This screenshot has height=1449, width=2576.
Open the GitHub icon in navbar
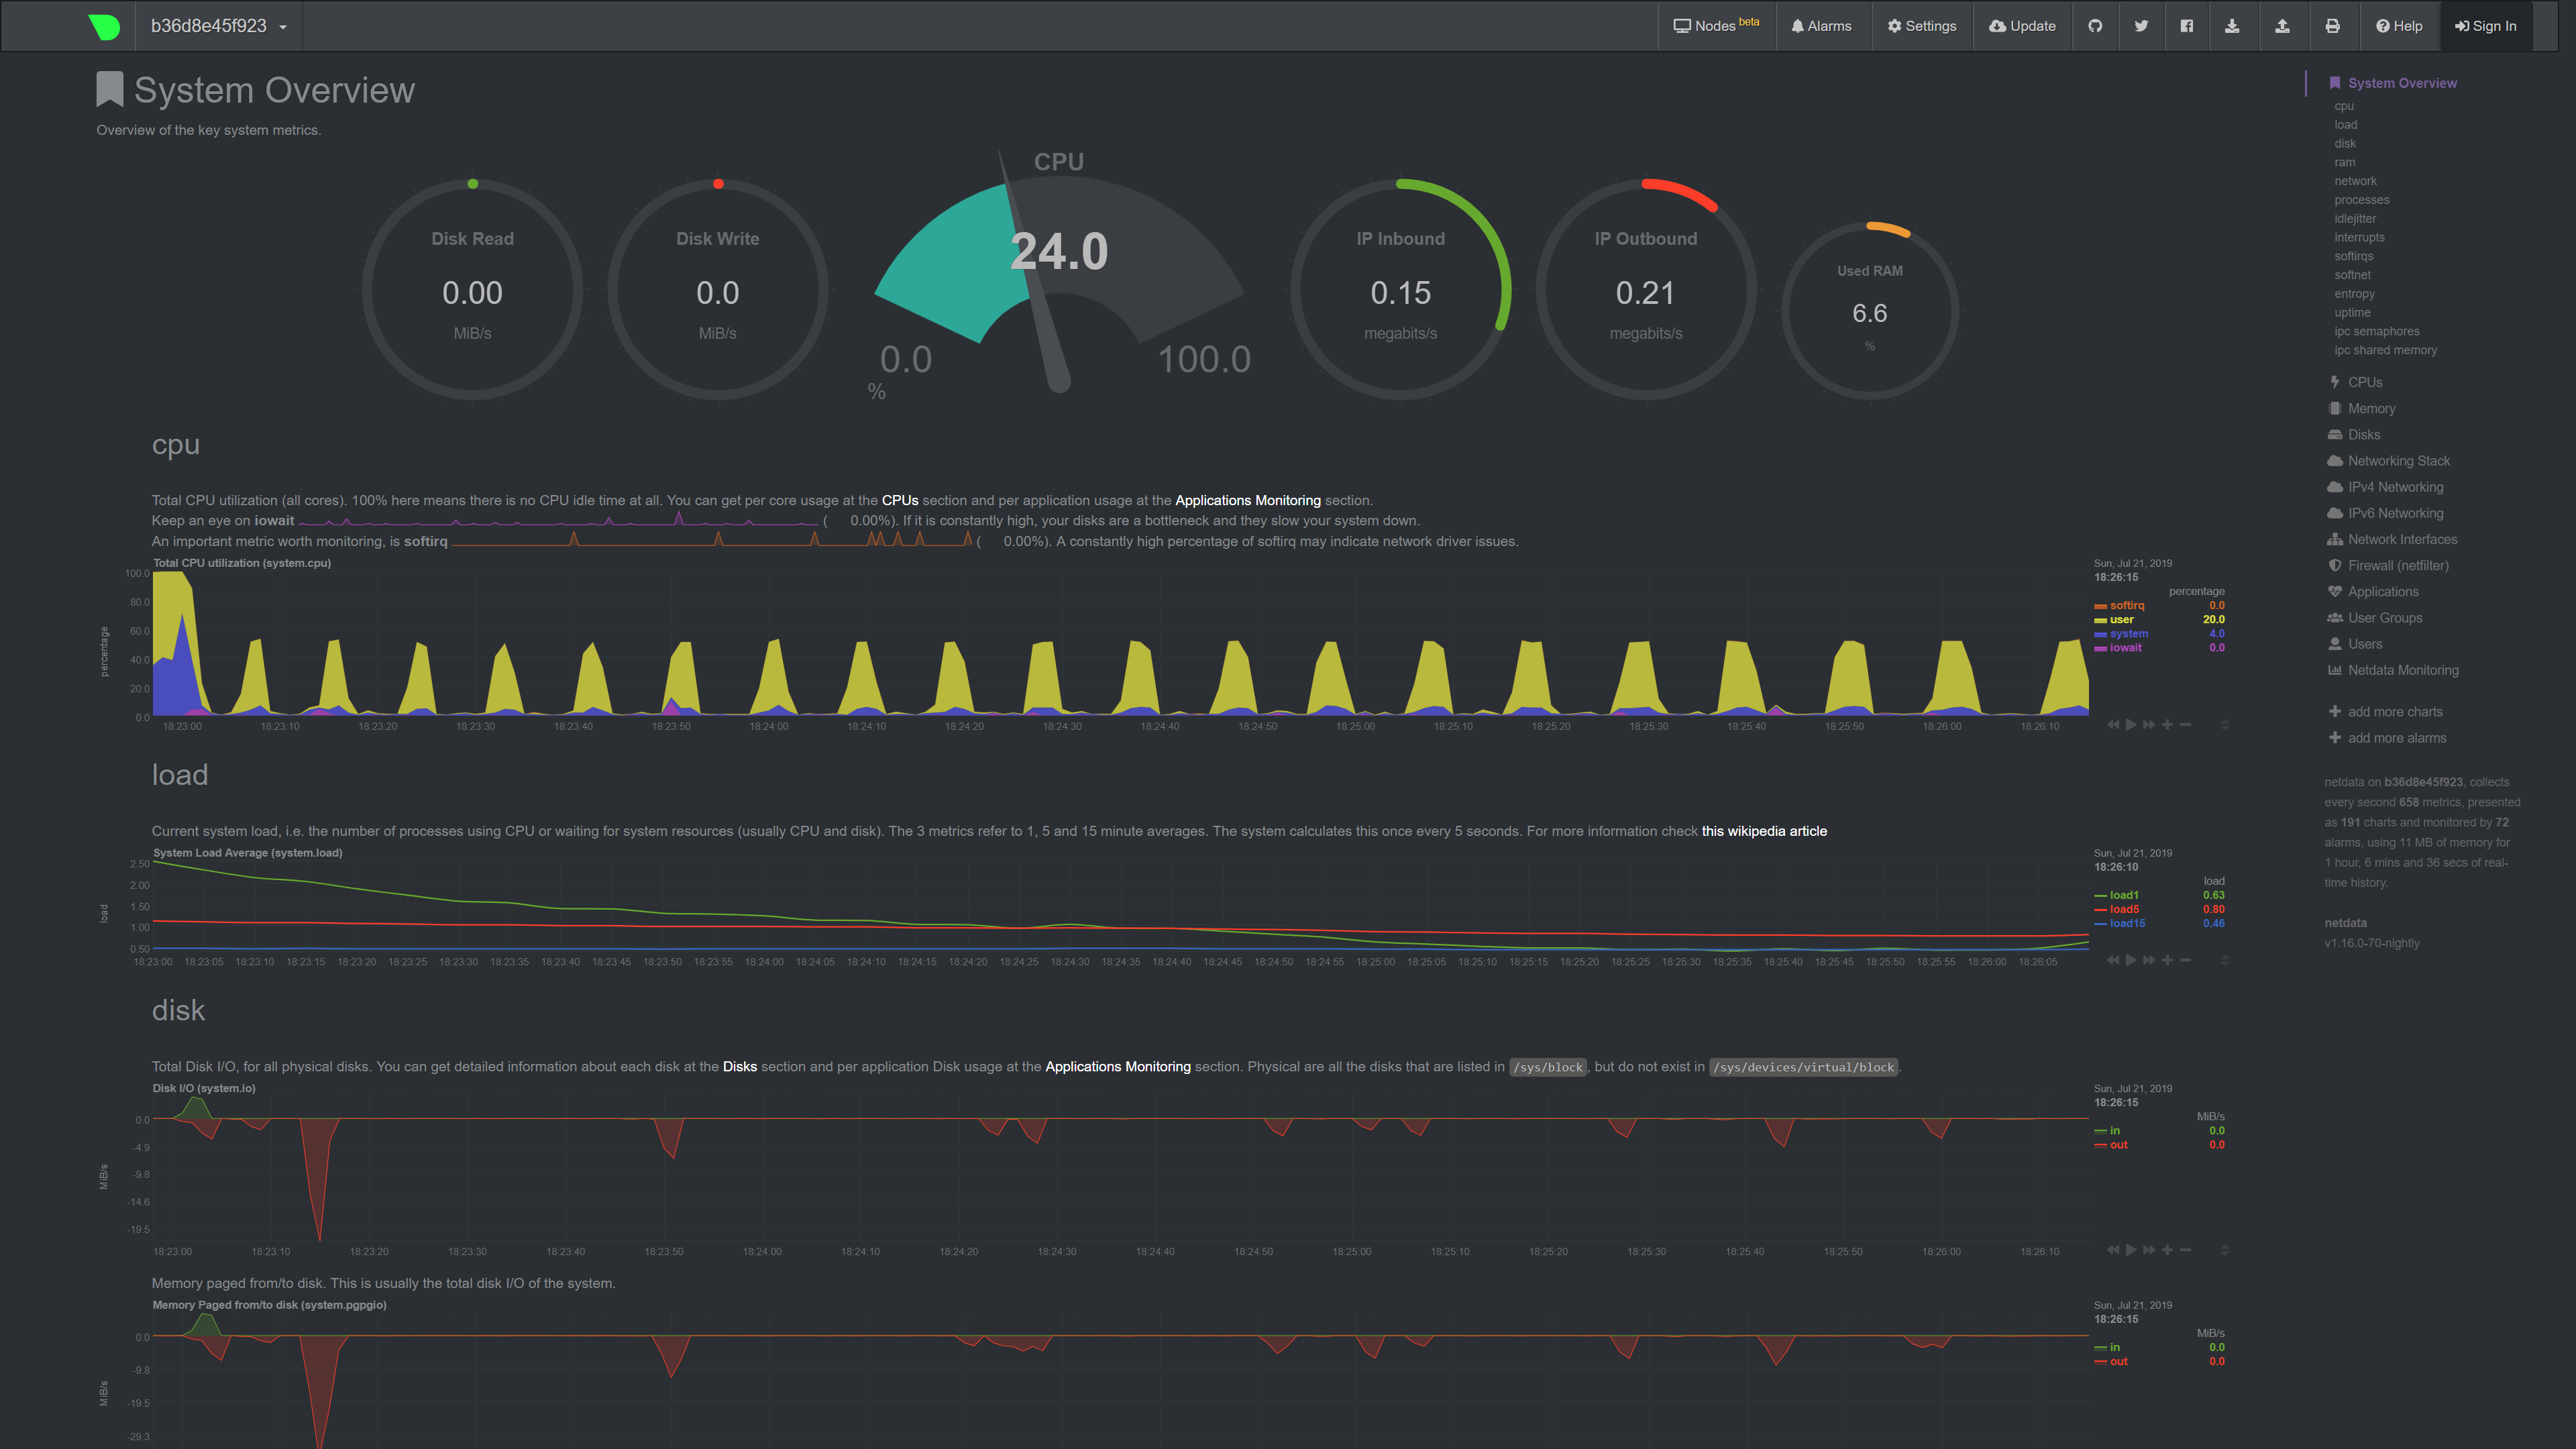pos(2095,26)
